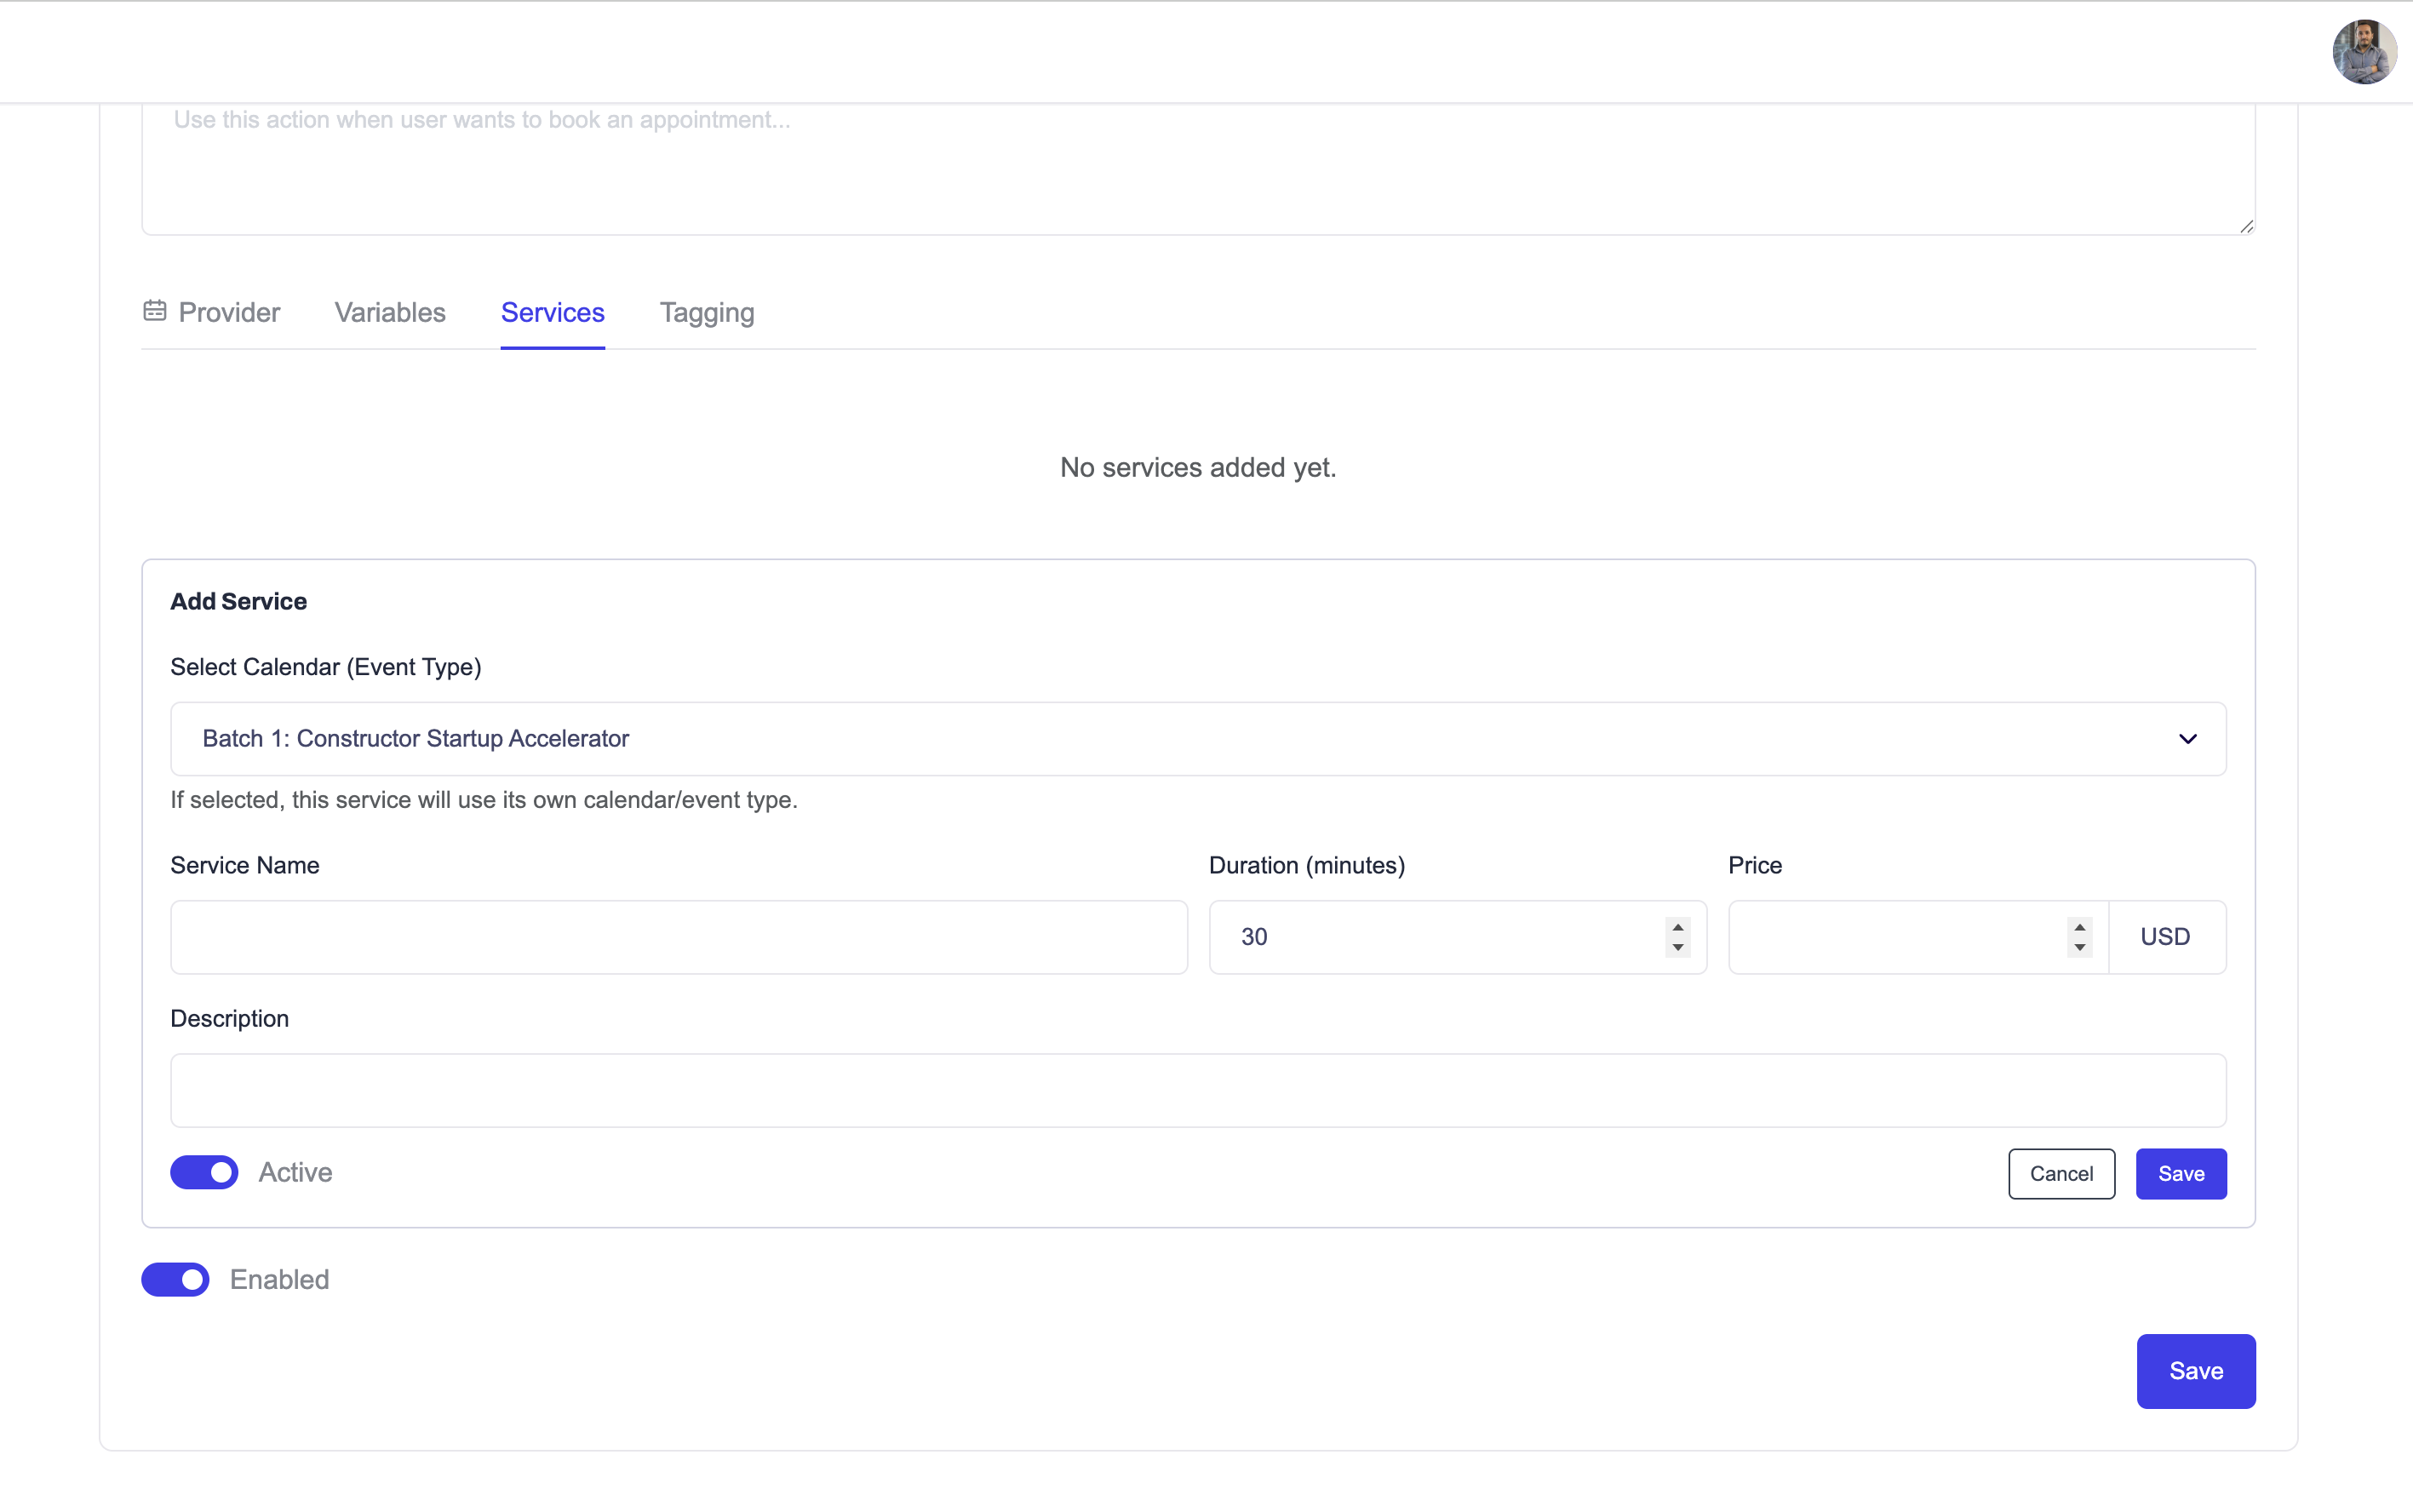Decrease duration with the down stepper arrow
The width and height of the screenshot is (2413, 1512).
coord(1678,947)
